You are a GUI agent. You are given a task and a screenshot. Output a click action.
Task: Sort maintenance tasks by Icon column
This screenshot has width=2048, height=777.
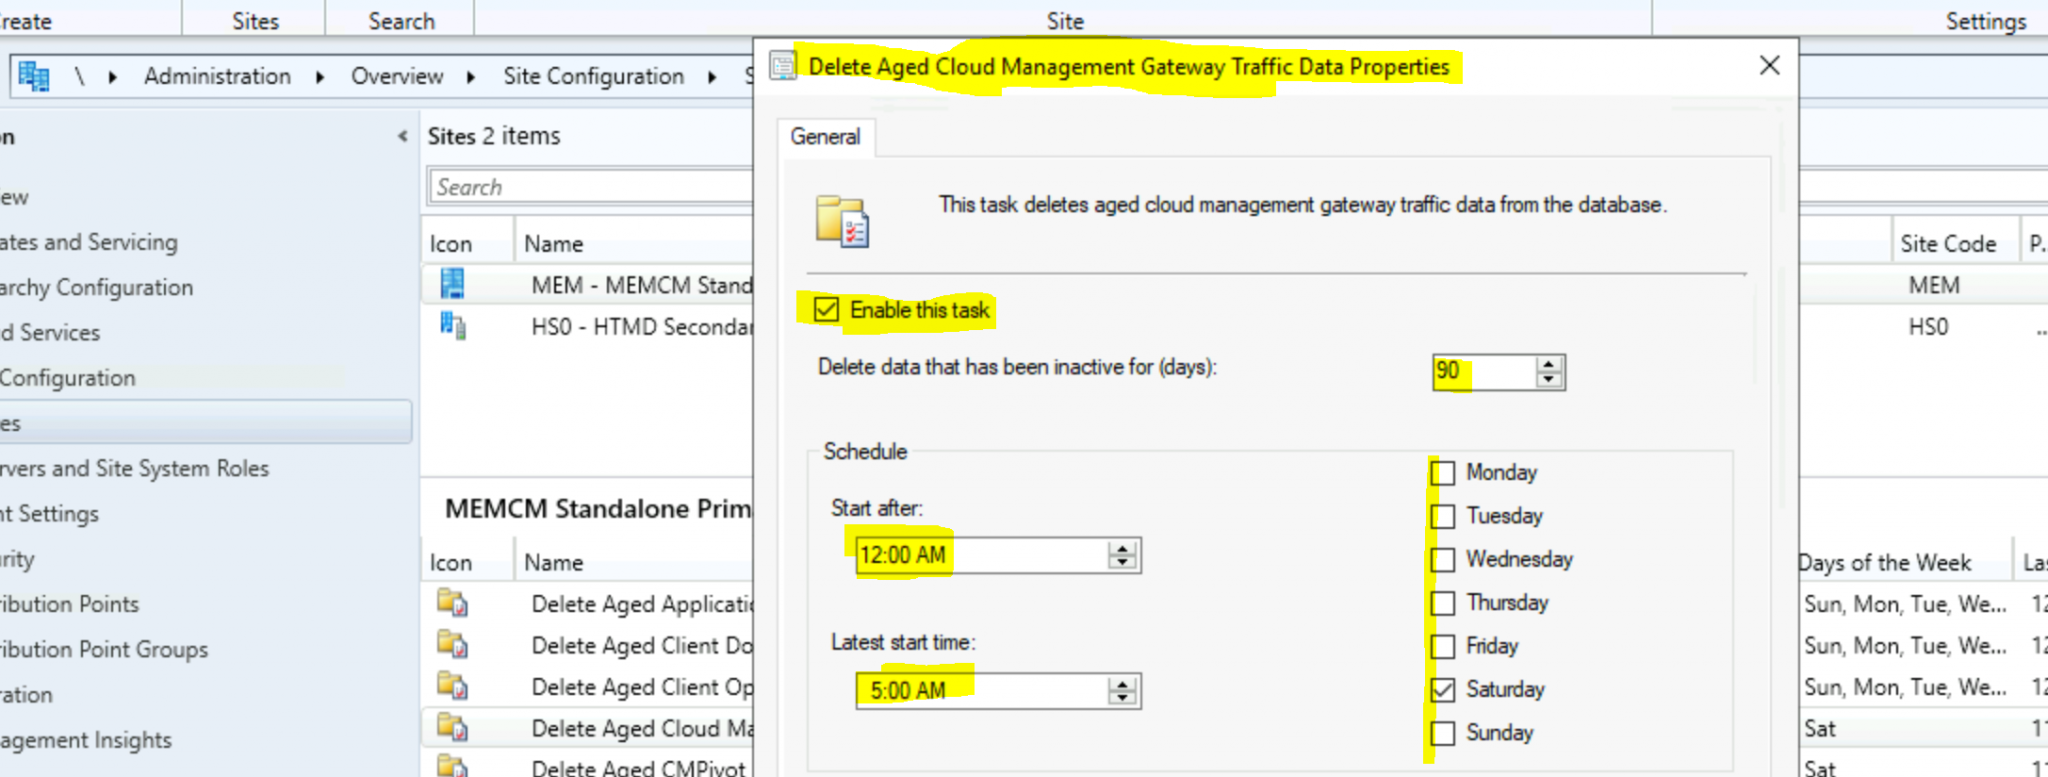click(x=450, y=562)
